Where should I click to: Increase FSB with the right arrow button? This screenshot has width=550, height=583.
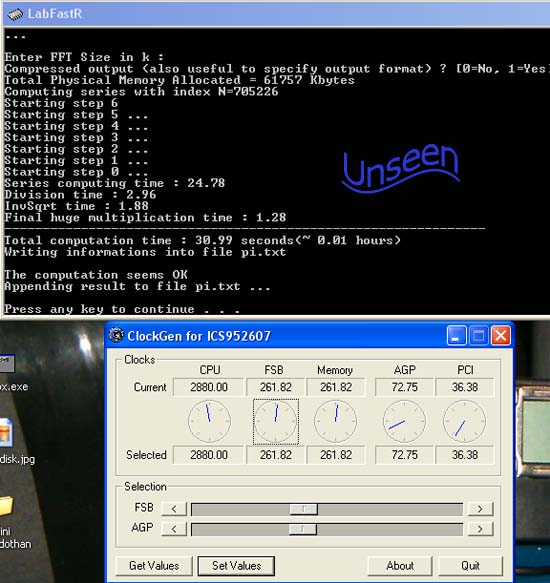480,509
